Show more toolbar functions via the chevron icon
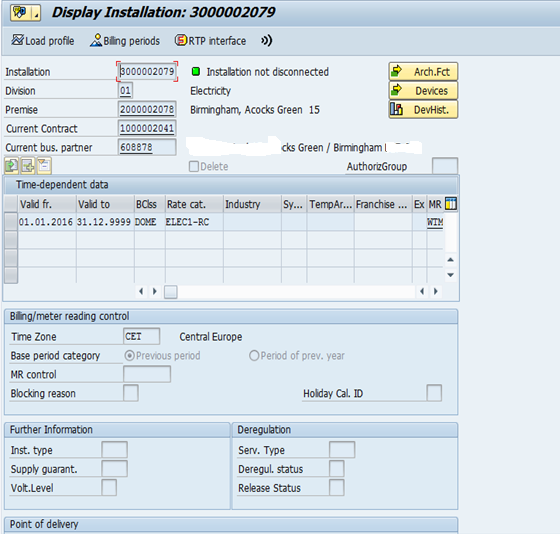 (x=266, y=41)
